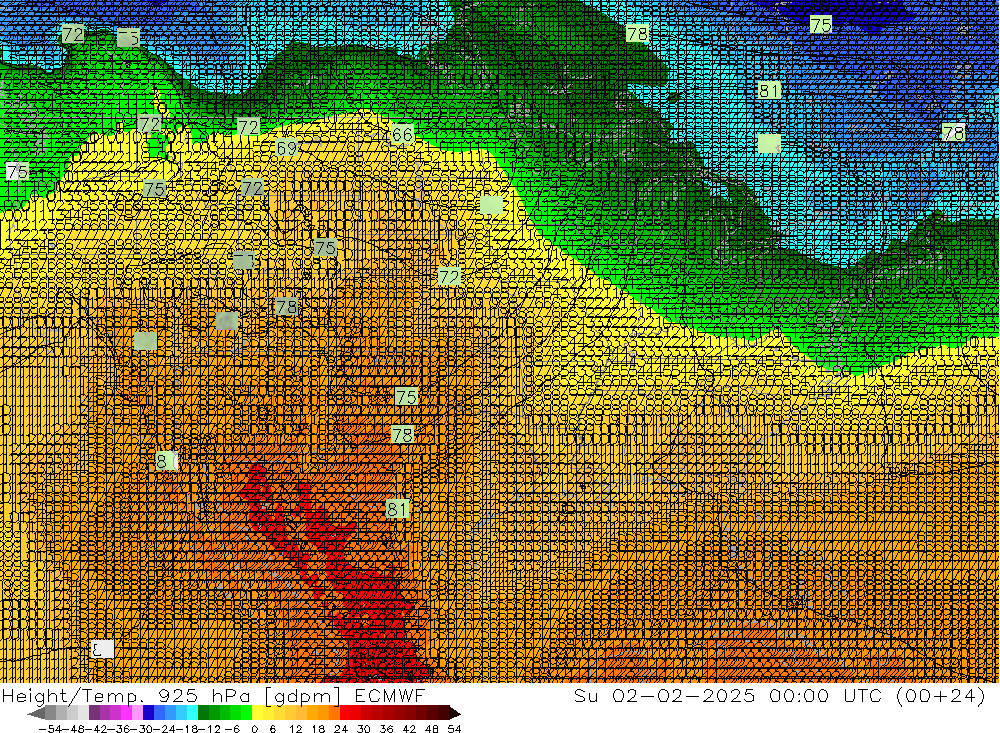Click the "[gdpm]" unit label

[x=302, y=697]
